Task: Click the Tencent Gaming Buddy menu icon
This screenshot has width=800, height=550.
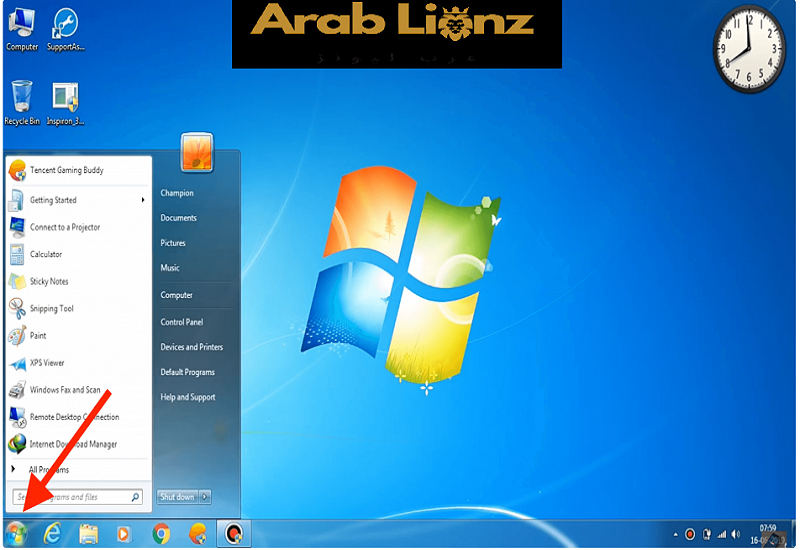Action: point(18,170)
